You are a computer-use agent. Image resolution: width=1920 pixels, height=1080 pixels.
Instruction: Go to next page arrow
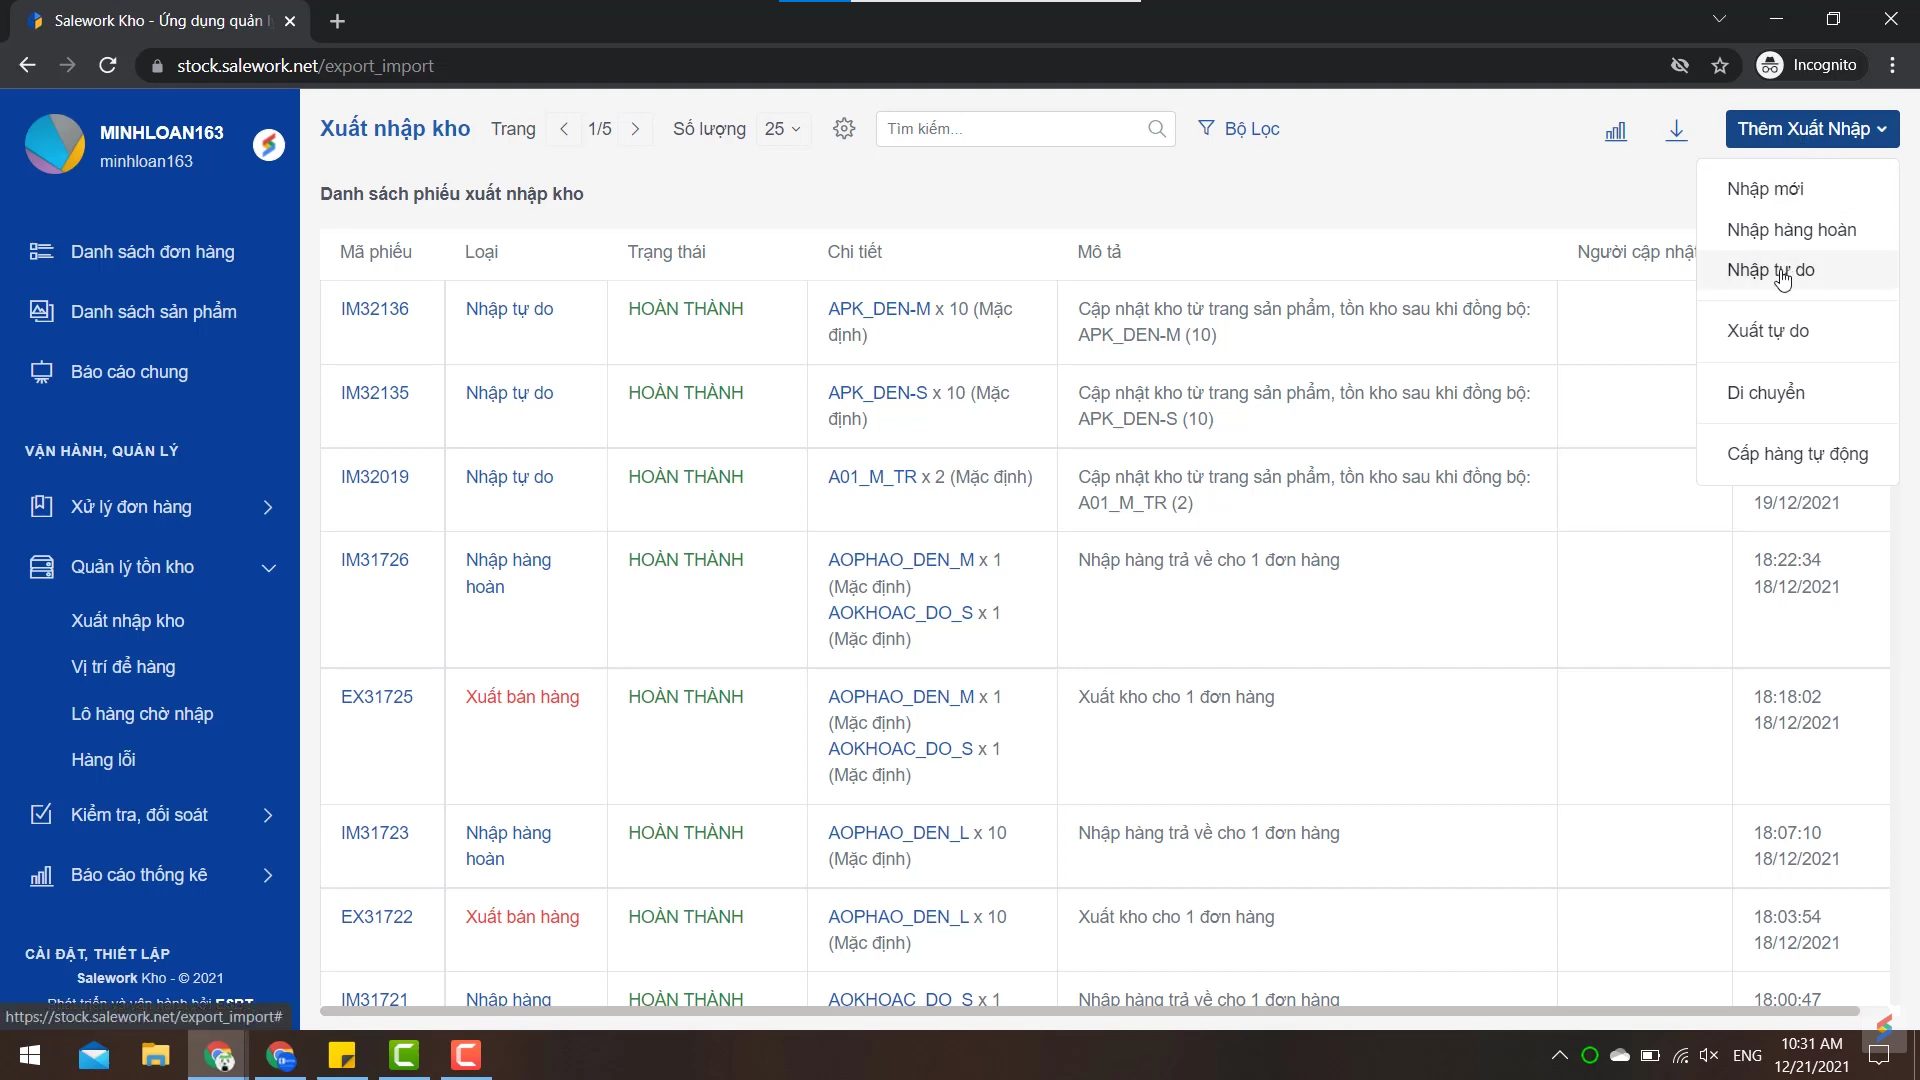(x=635, y=129)
